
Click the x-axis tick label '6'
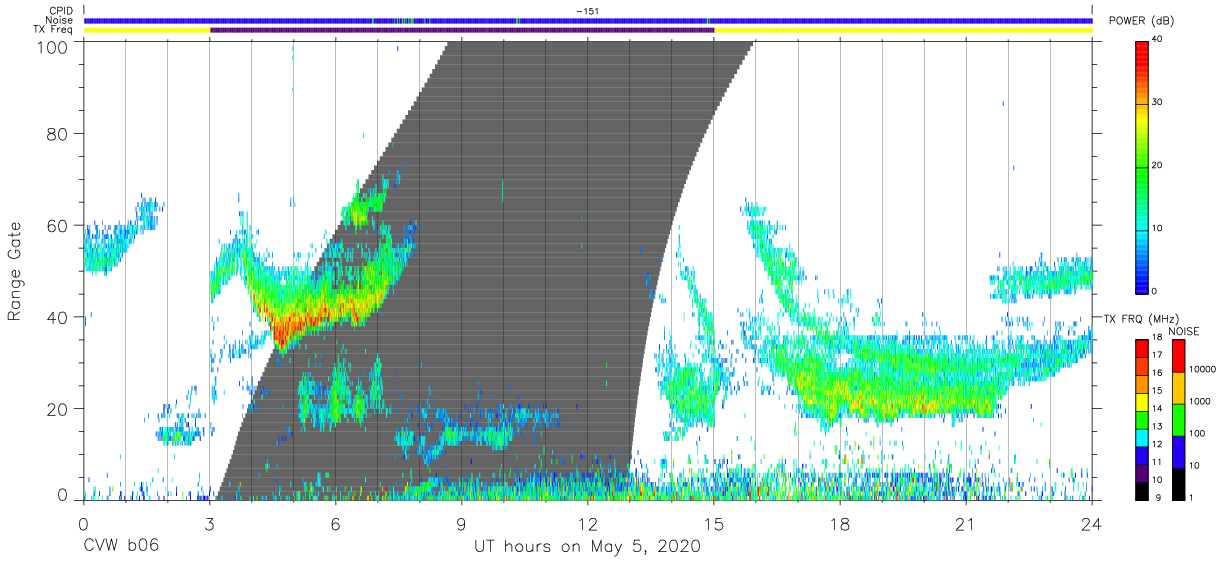coord(336,524)
